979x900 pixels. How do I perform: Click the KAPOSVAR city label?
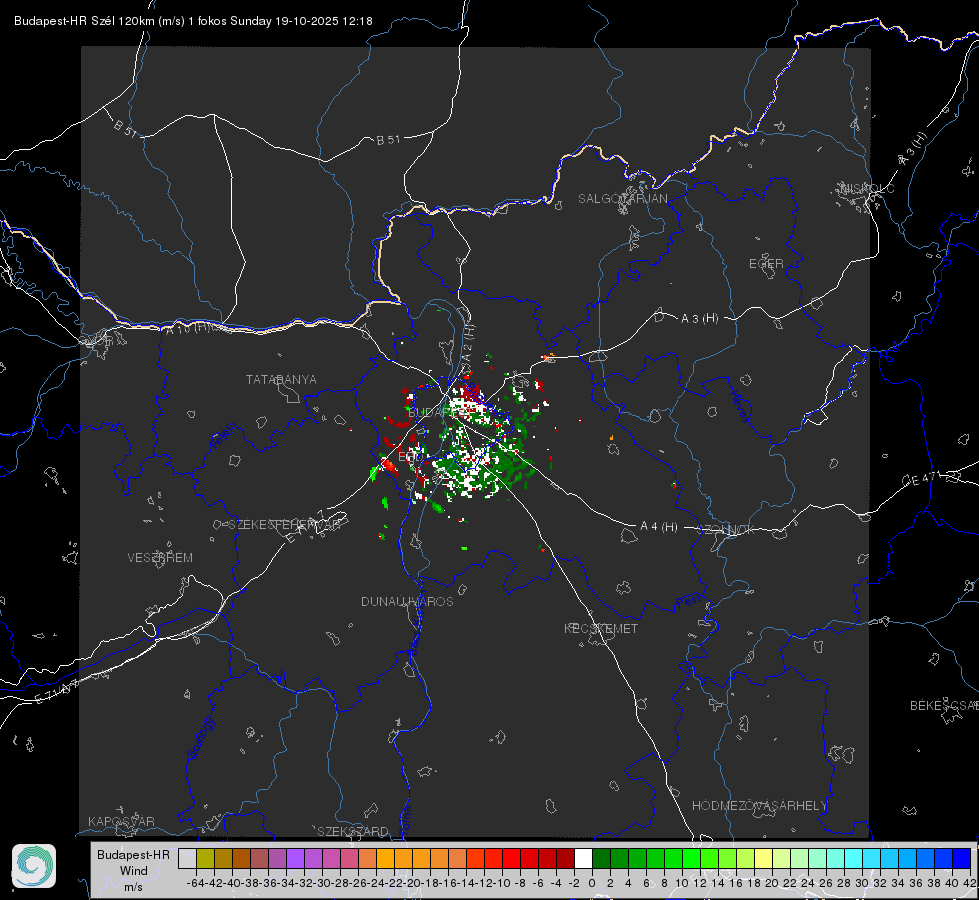[x=121, y=821]
